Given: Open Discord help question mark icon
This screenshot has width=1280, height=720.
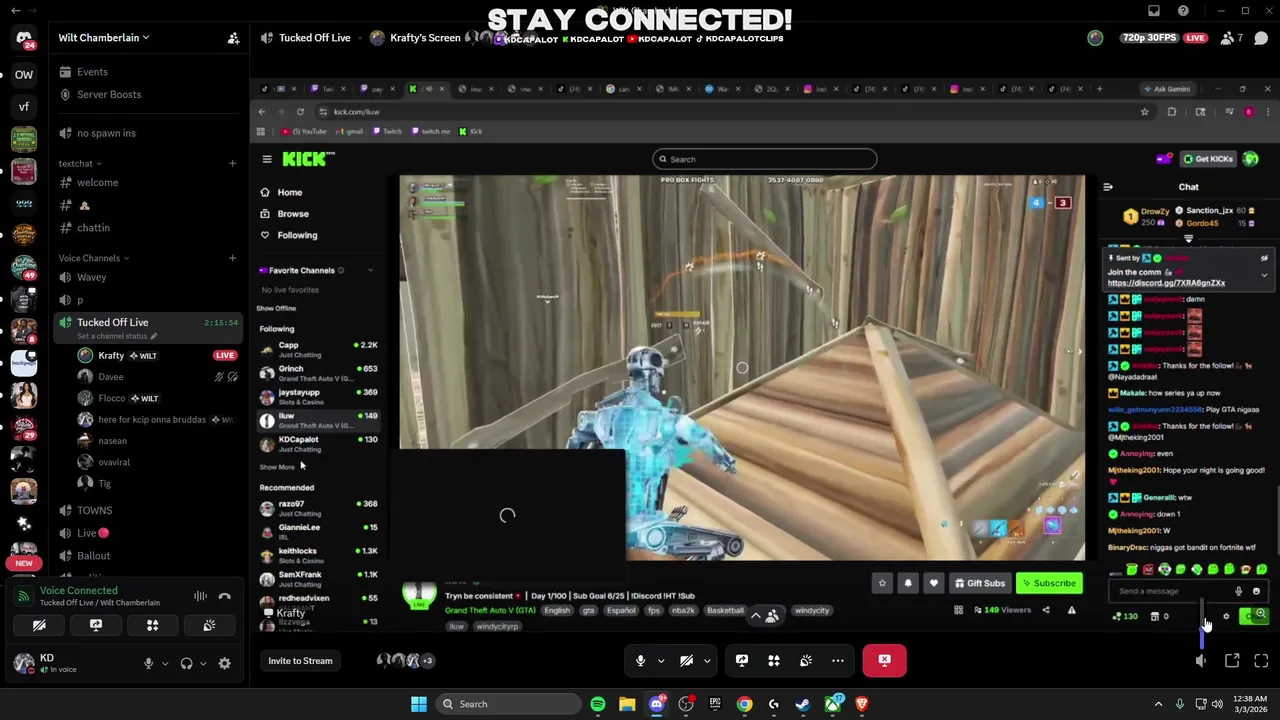Looking at the screenshot, I should click(1183, 11).
